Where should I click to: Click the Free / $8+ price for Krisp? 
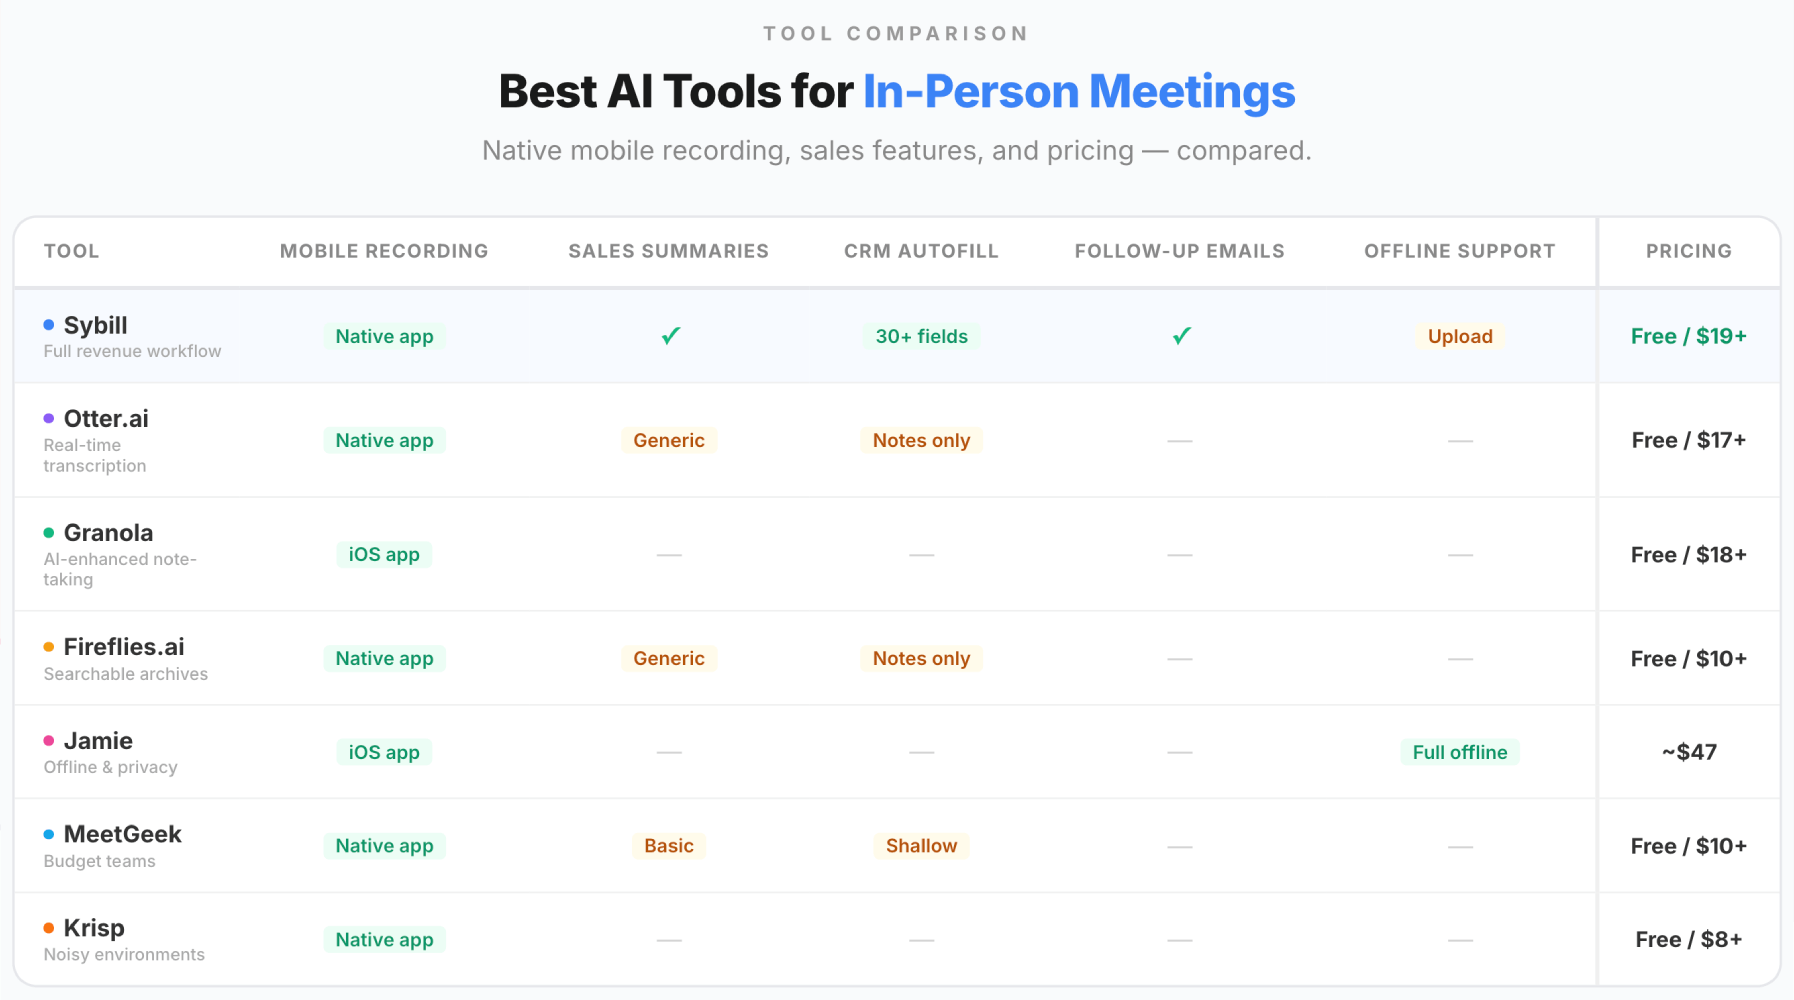(1689, 940)
